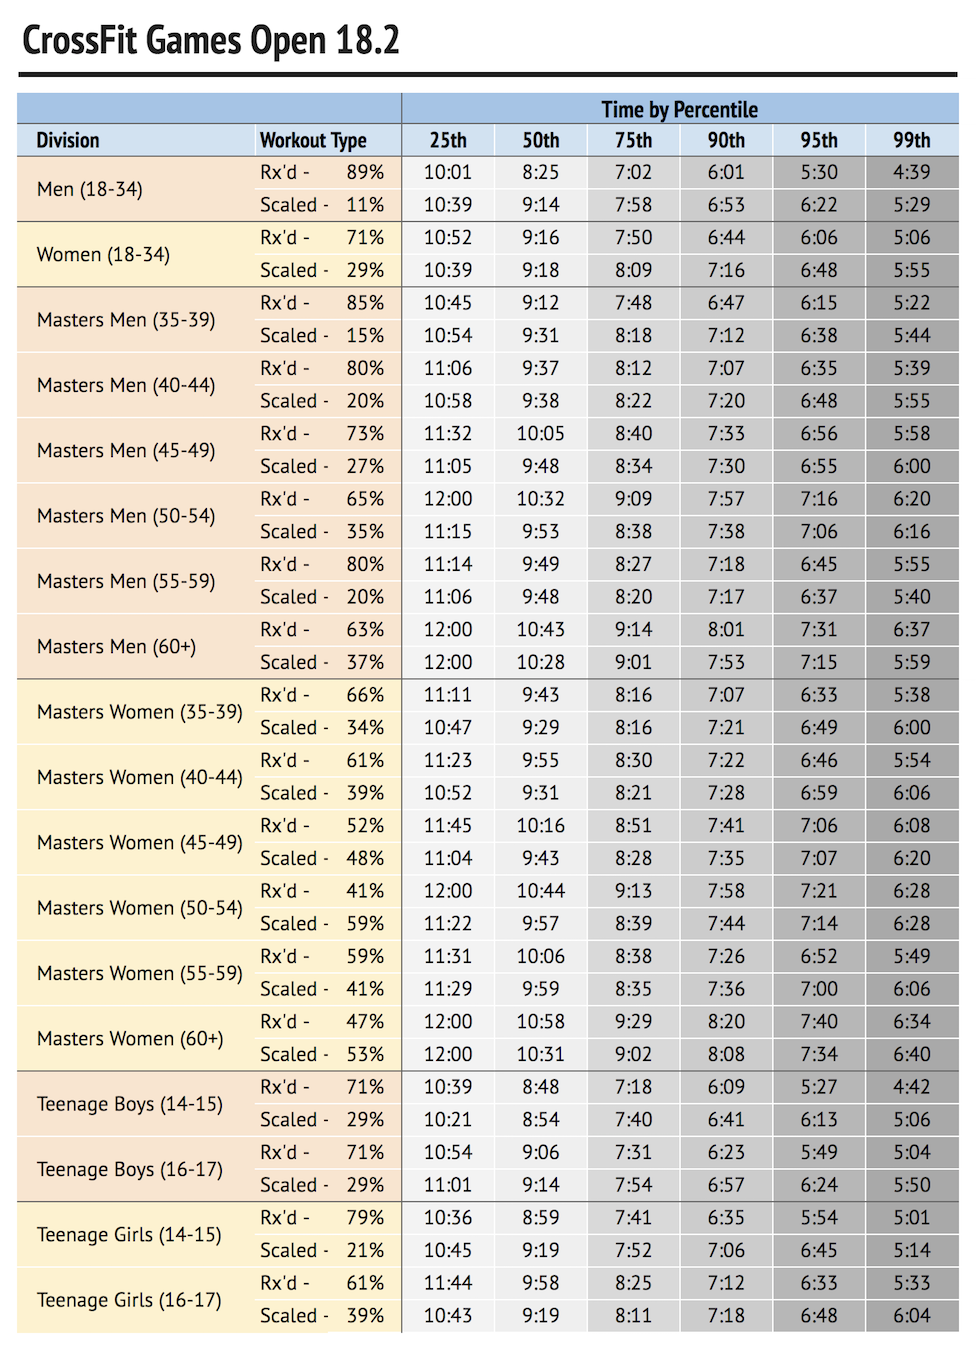The height and width of the screenshot is (1350, 976).
Task: Select Scaled 59% cell for Masters Women (50-54)
Action: 322,923
